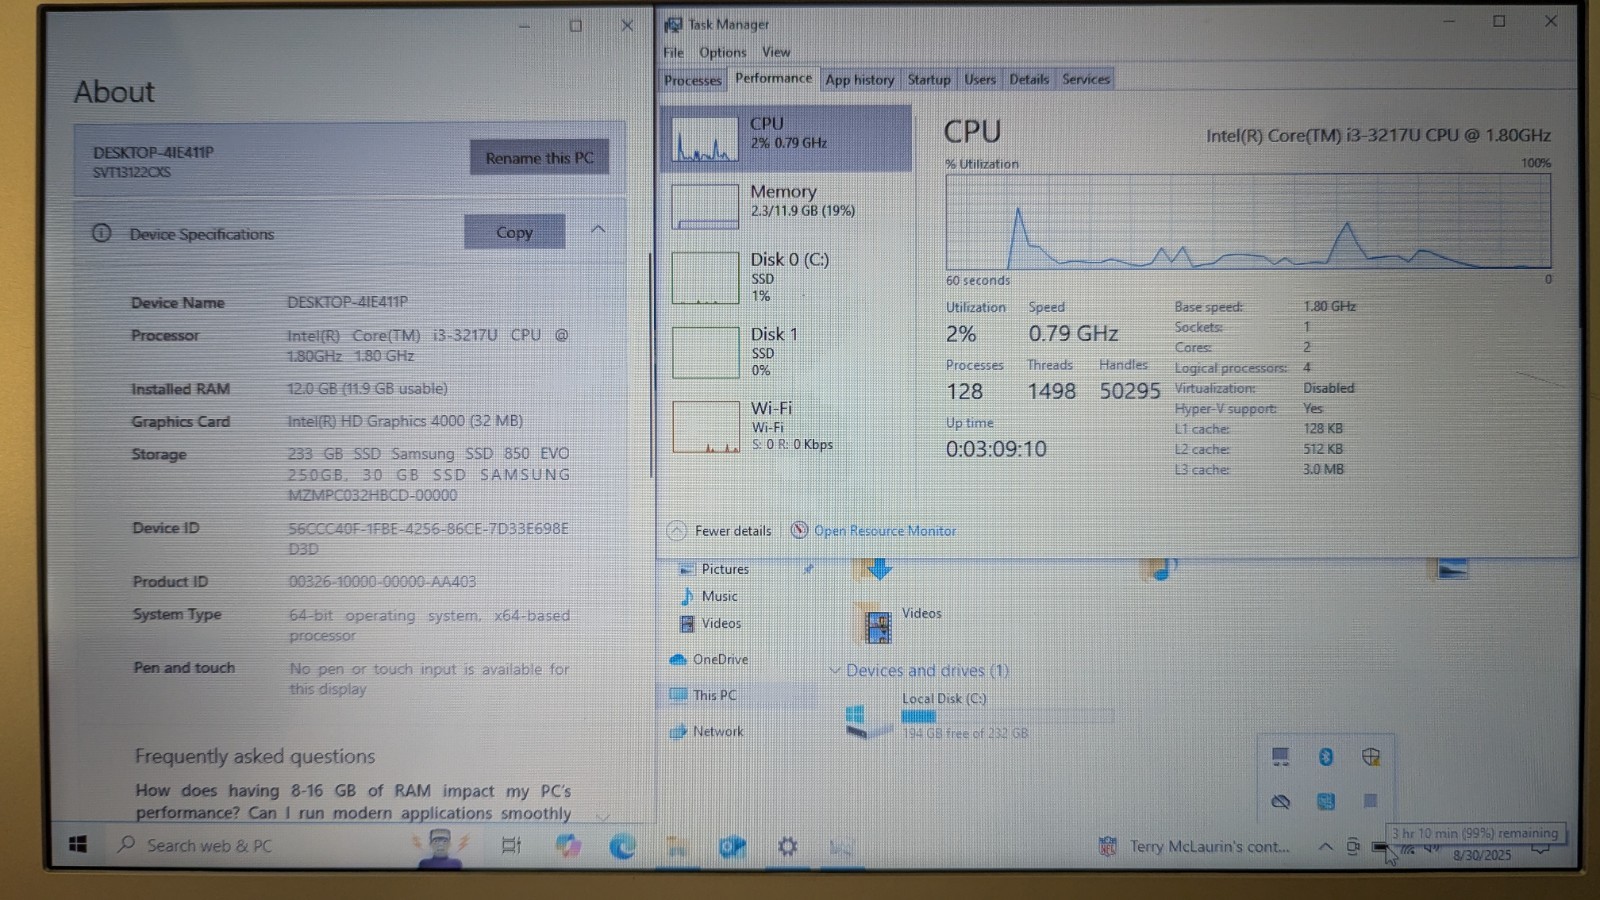
Task: Click the pin icon next to Pictures
Action: coord(808,569)
